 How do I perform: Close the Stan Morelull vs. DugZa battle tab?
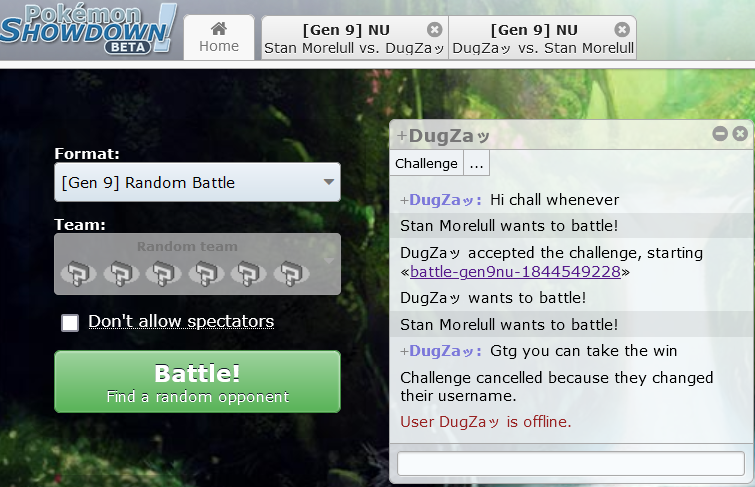point(434,30)
